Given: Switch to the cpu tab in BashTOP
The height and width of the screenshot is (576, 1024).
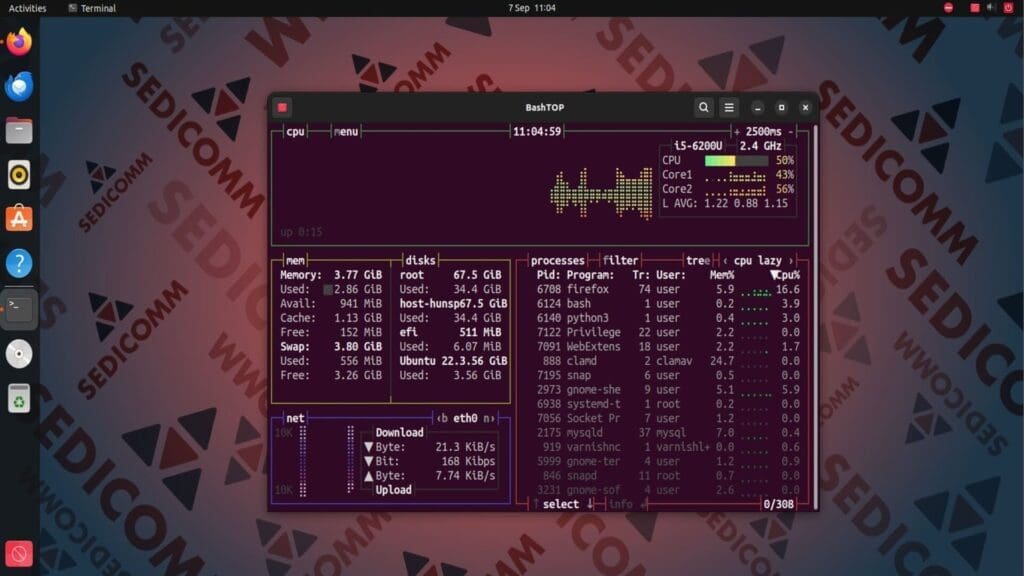Looking at the screenshot, I should click(295, 129).
